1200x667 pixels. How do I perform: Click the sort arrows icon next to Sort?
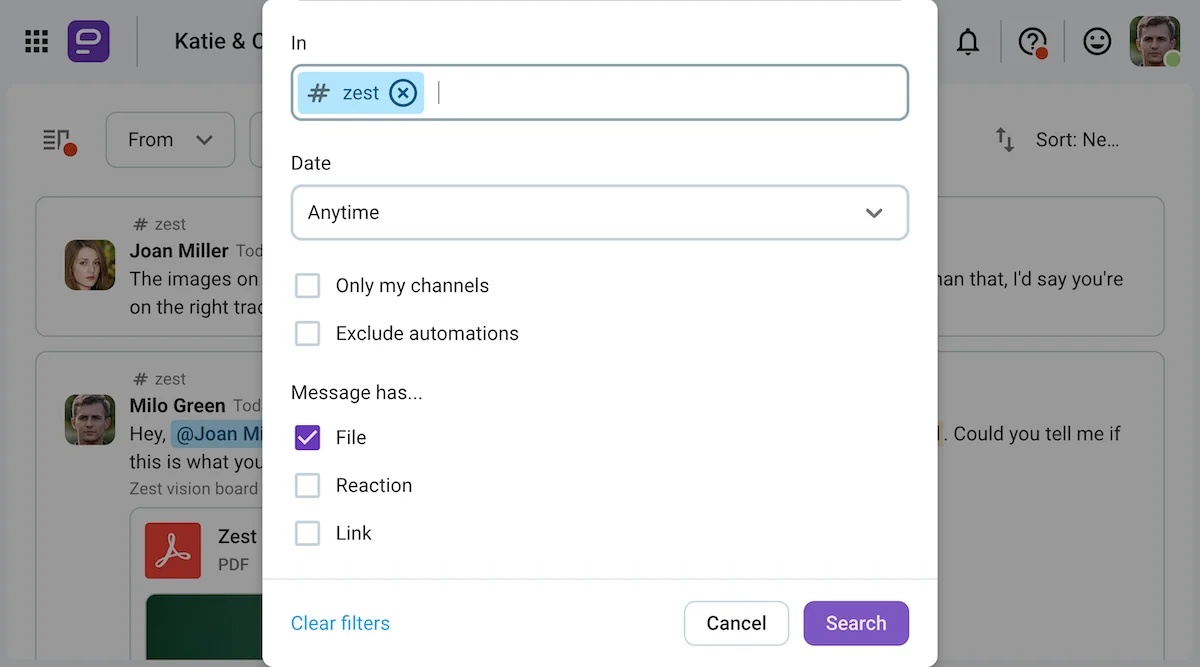[x=1005, y=140]
